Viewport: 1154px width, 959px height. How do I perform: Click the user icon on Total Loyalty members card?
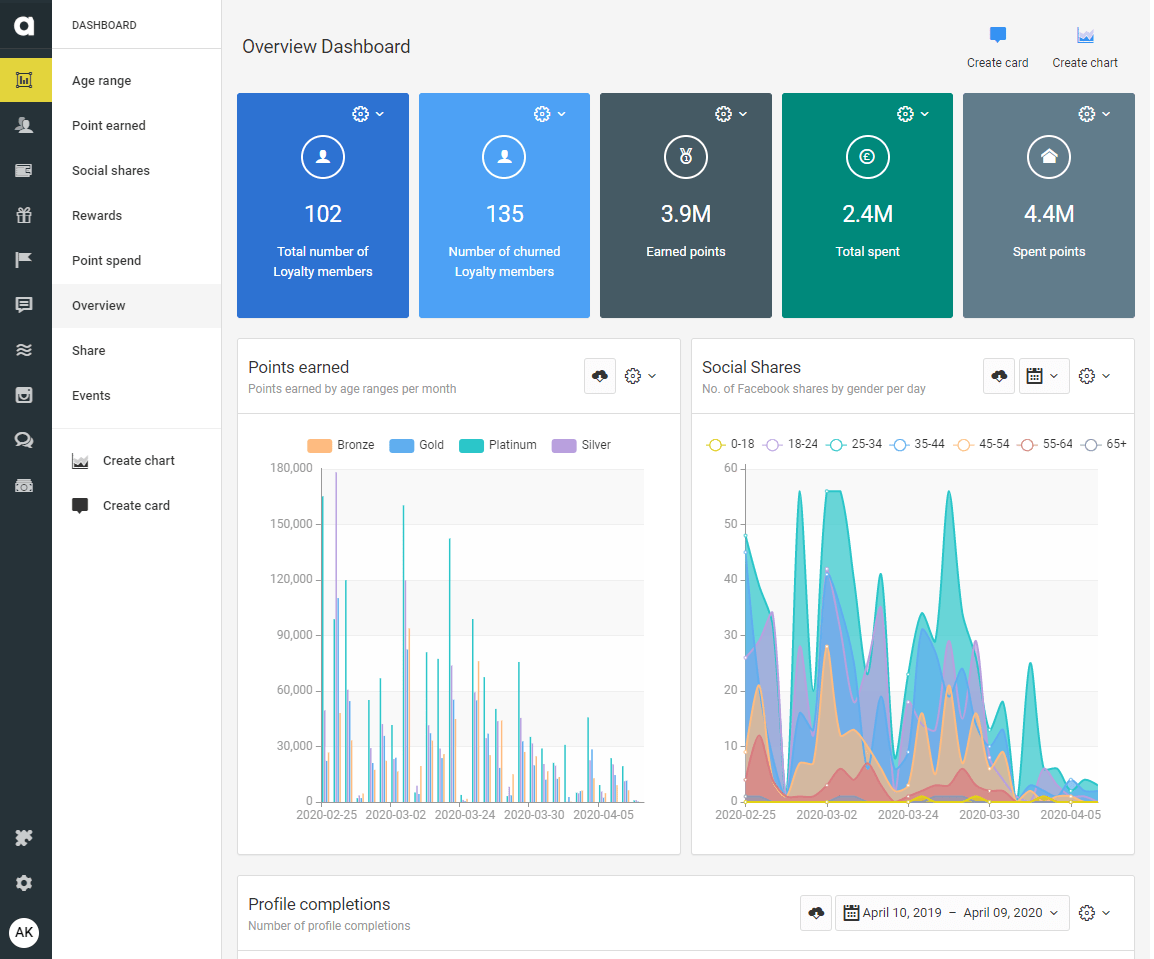tap(322, 157)
